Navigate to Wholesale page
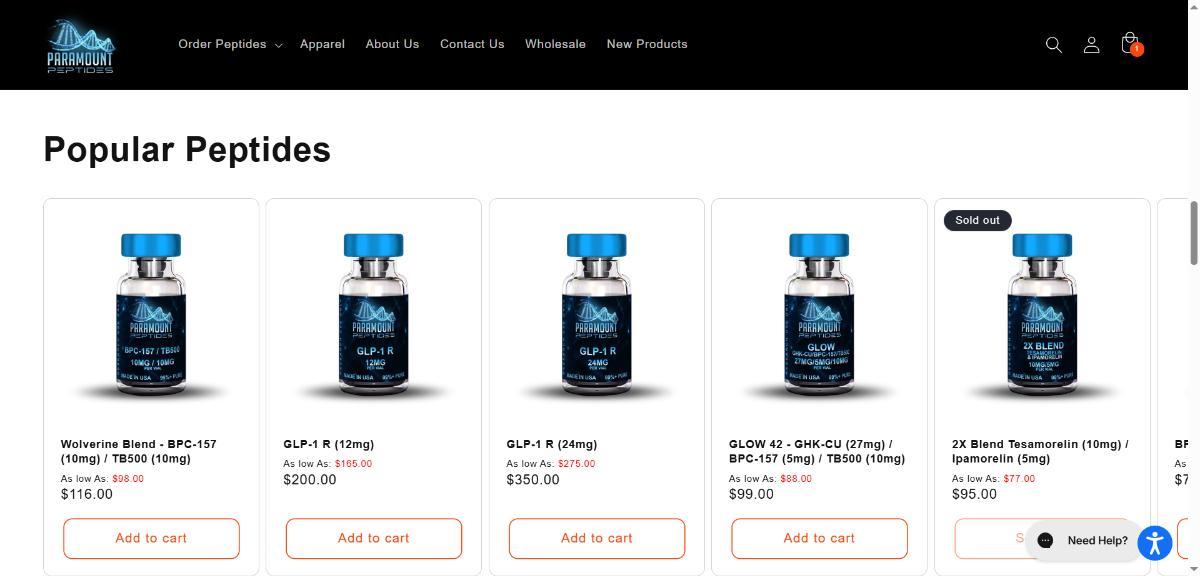Screen dimensions: 1200x576 pyautogui.click(x=555, y=44)
